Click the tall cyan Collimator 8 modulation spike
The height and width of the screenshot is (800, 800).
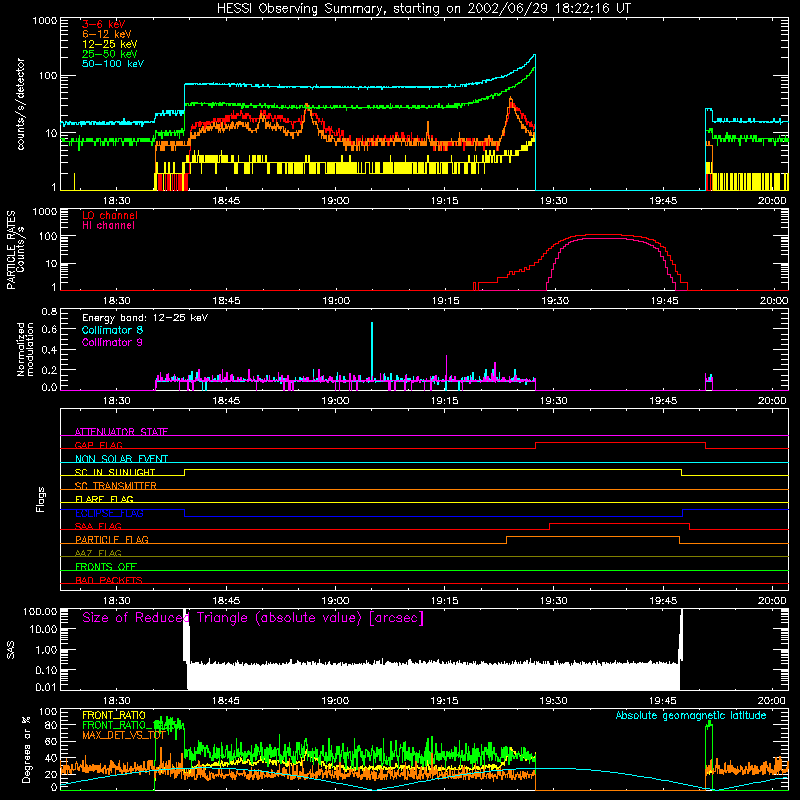point(372,351)
